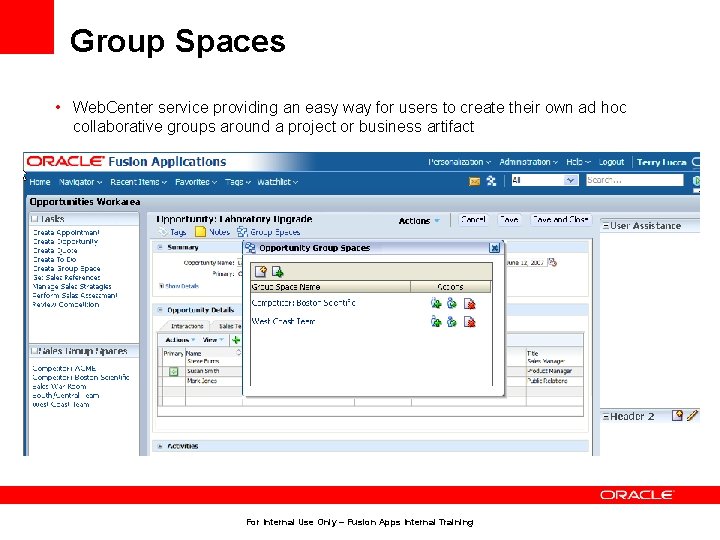This screenshot has height=540, width=720.
Task: Open Create Opportunity task link
Action: 66,241
